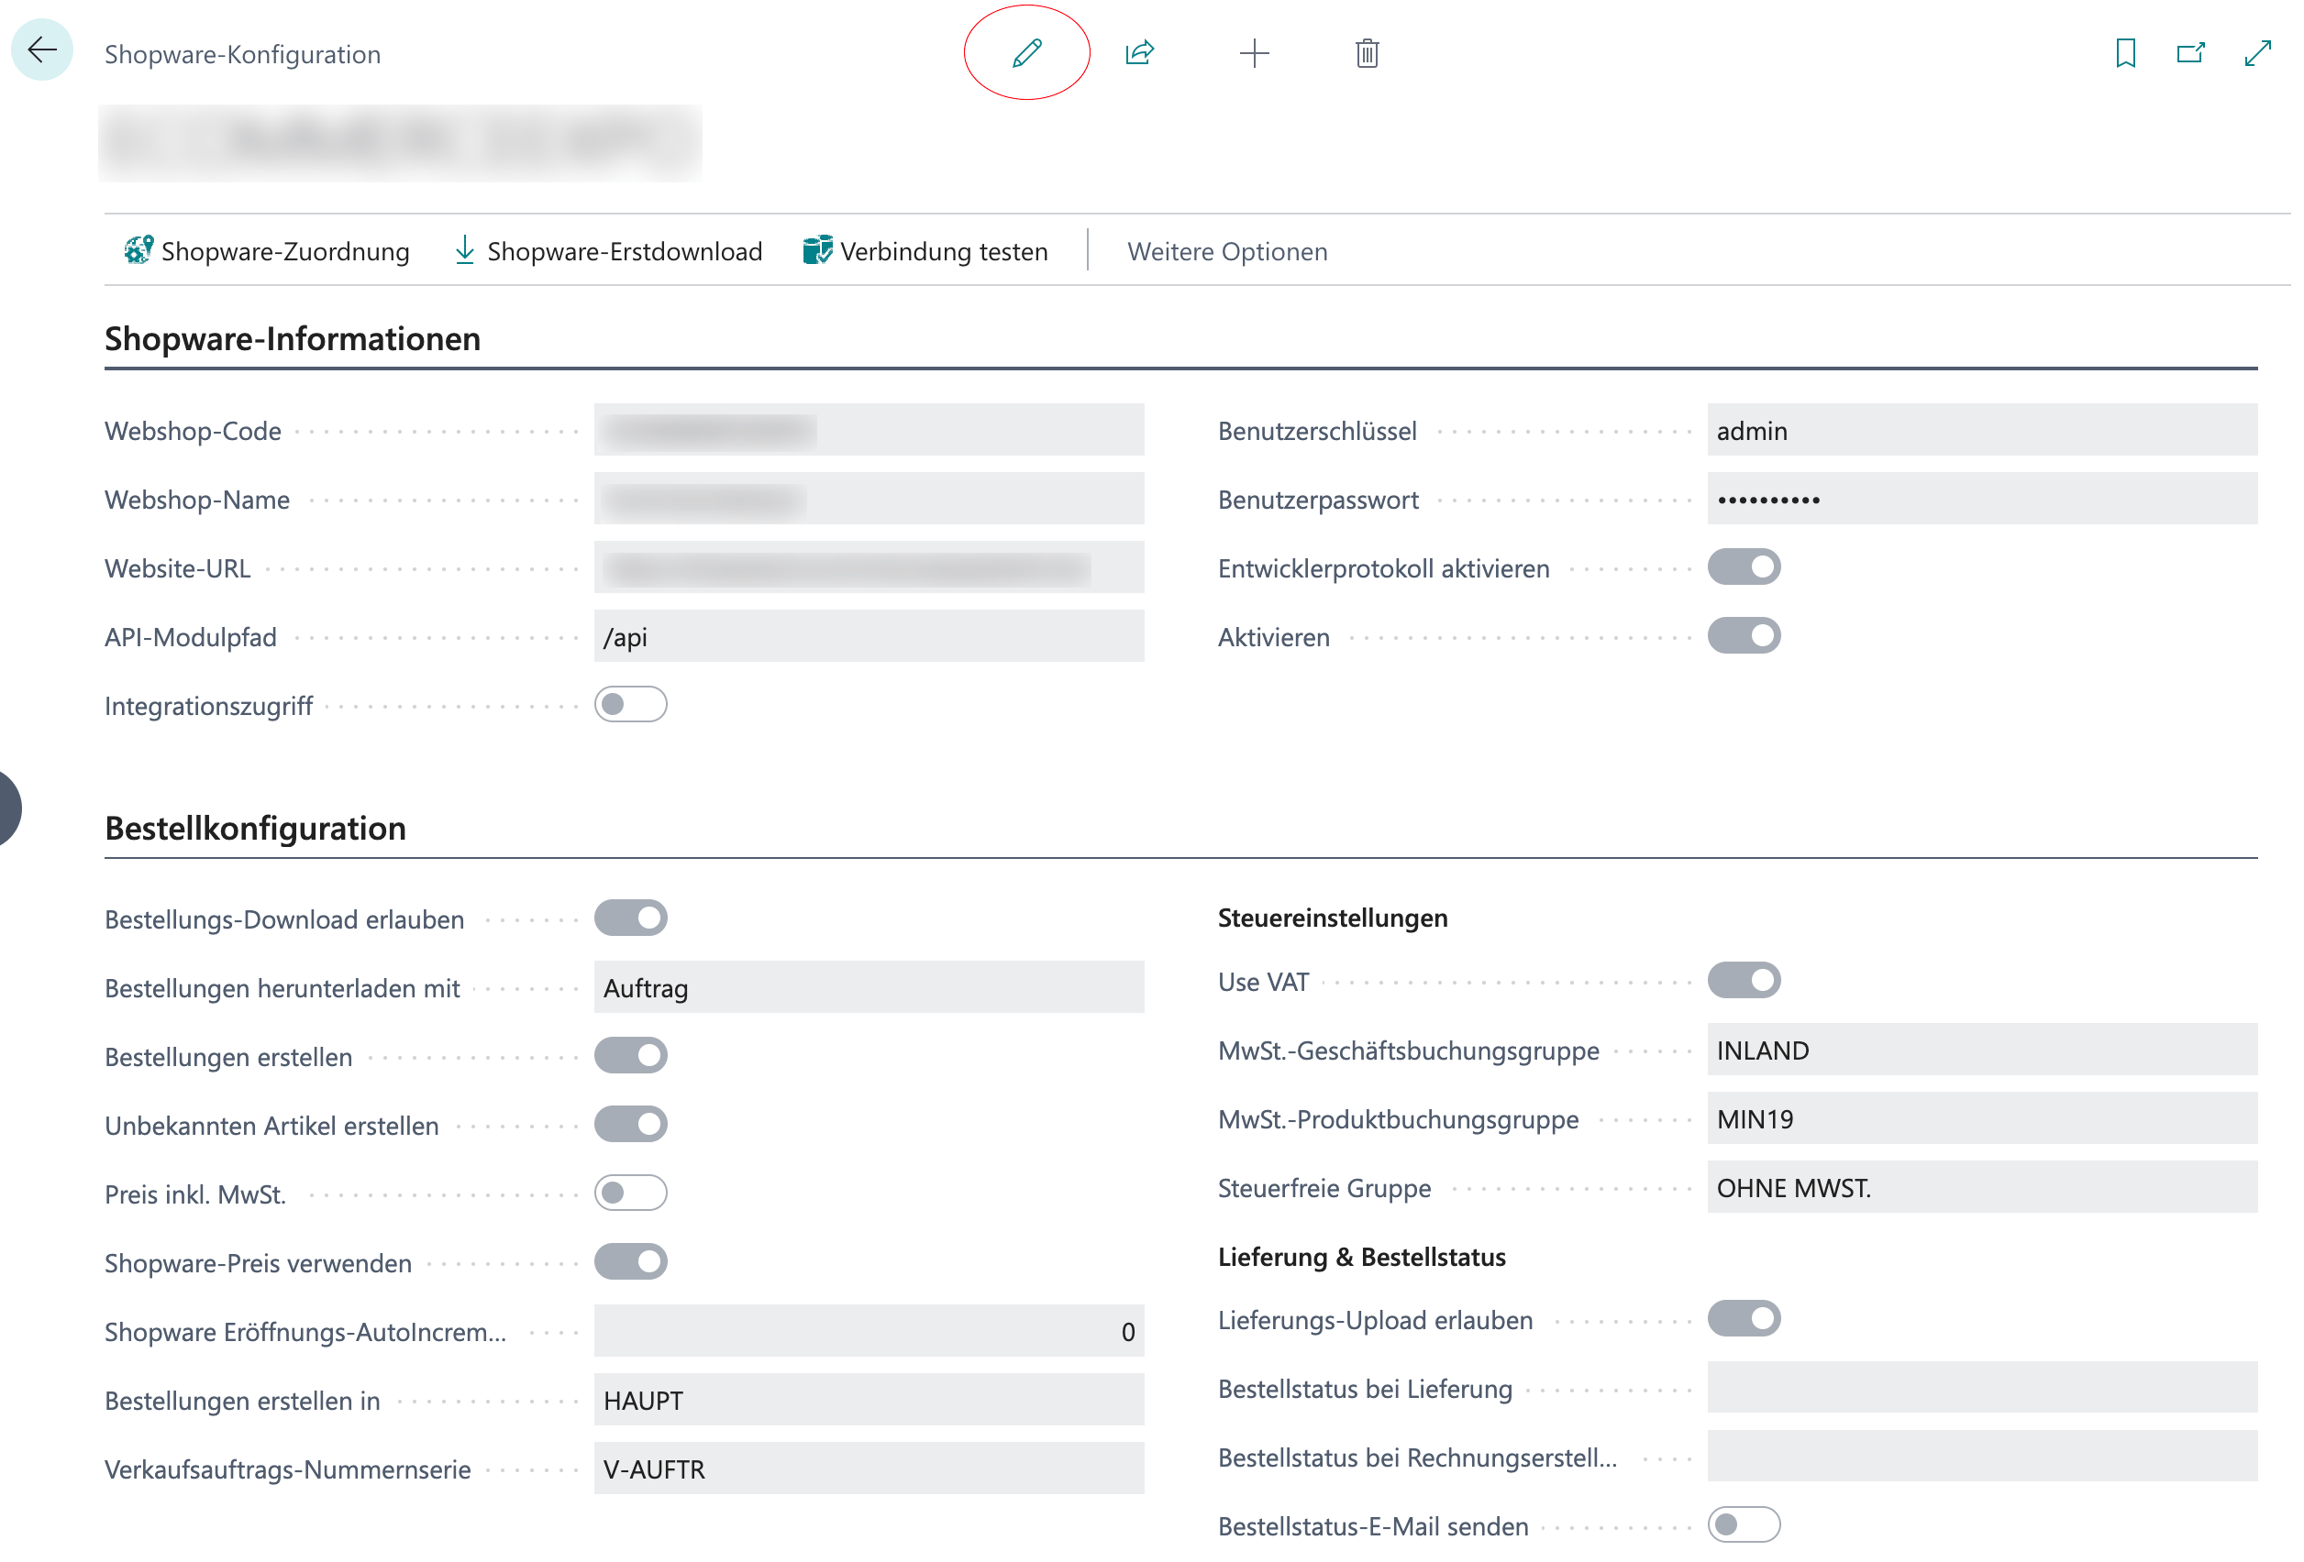Collapse the Bestellkonfiguration section header
The width and height of the screenshot is (2304, 1562).
click(x=255, y=828)
